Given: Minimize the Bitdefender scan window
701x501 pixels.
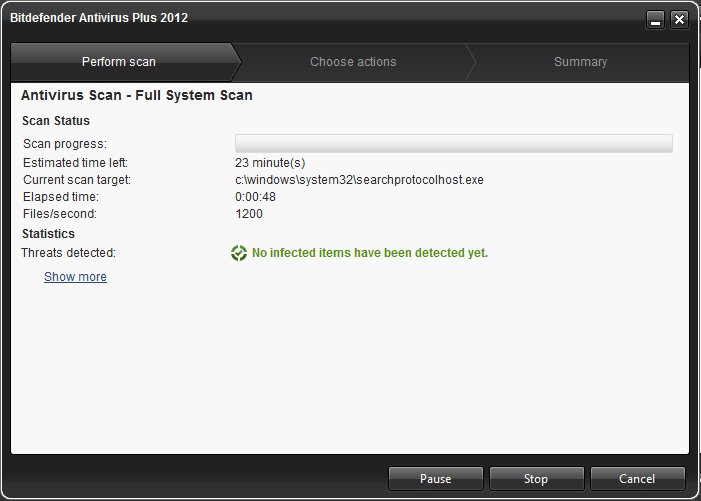Looking at the screenshot, I should [655, 20].
